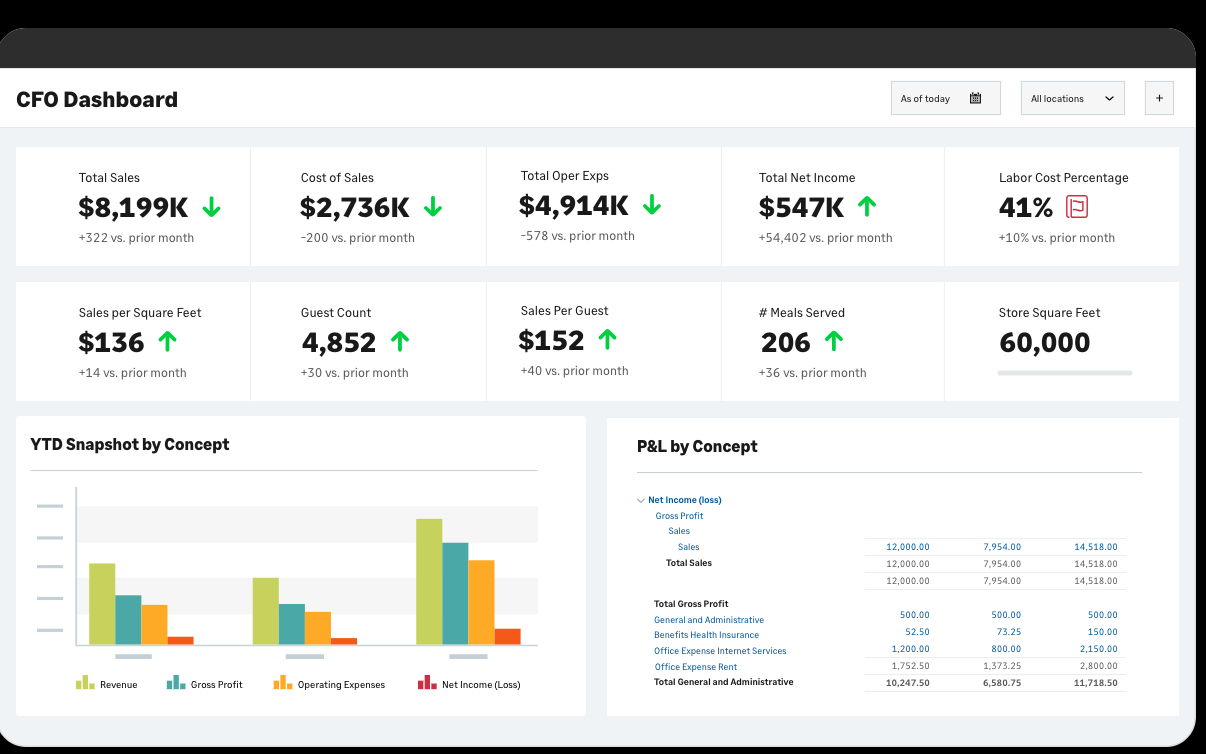Collapse the Net Income (loss) tree row
The width and height of the screenshot is (1206, 754).
click(x=641, y=500)
